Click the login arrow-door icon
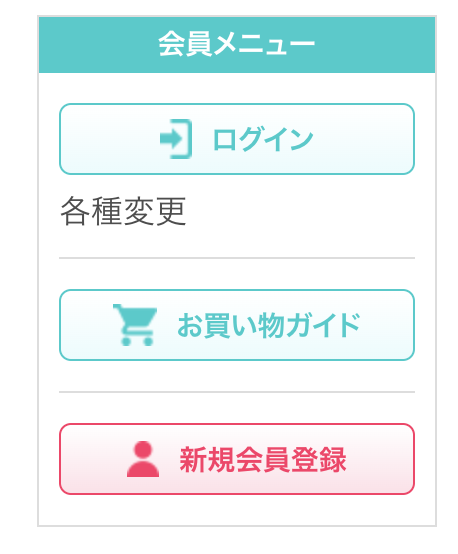 (x=176, y=139)
